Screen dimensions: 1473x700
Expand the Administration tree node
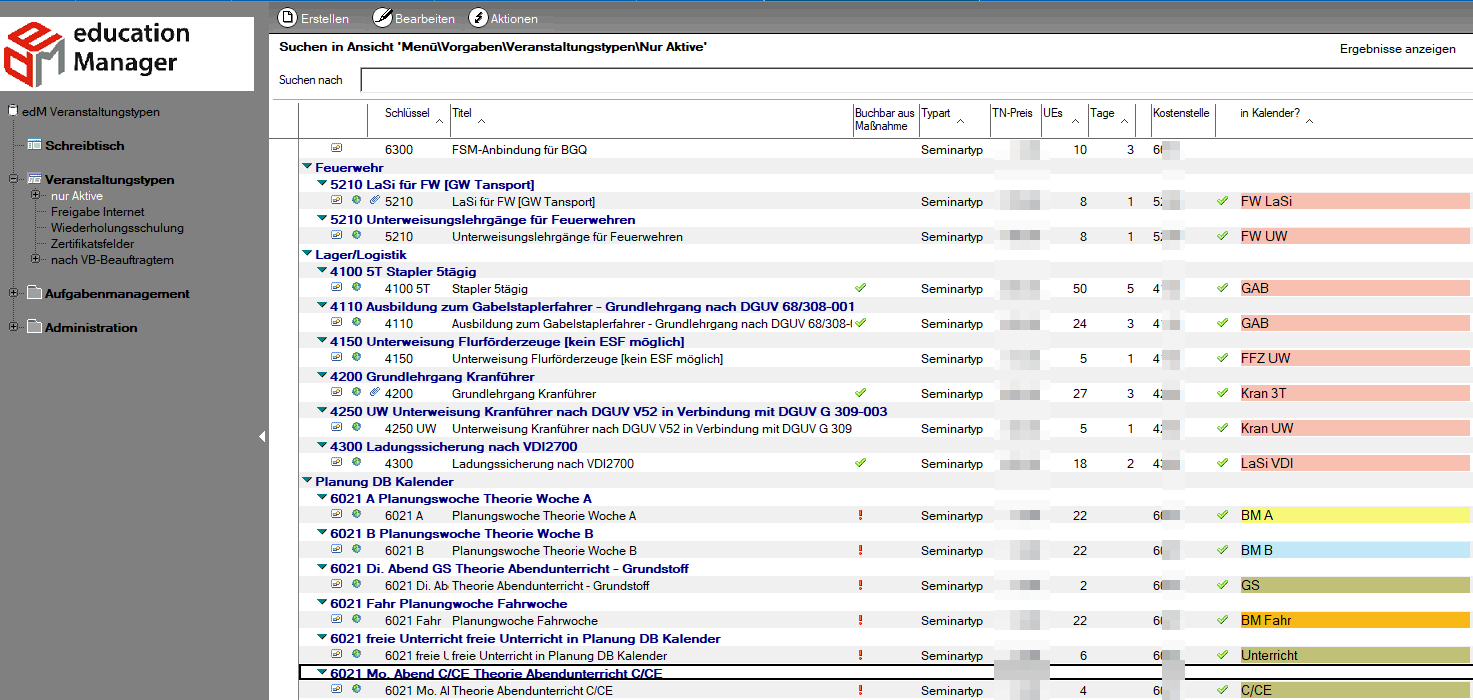pyautogui.click(x=13, y=328)
